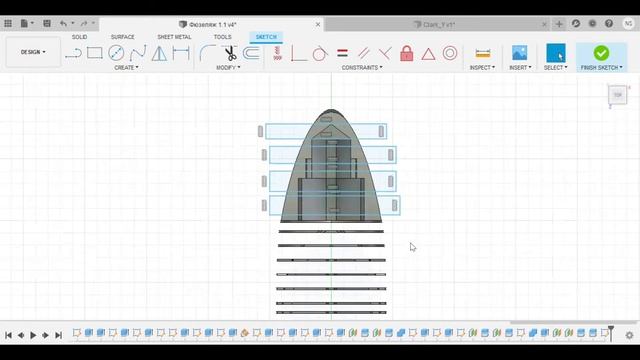Apply the Parallel constraint
The width and height of the screenshot is (640, 360).
pyautogui.click(x=363, y=53)
